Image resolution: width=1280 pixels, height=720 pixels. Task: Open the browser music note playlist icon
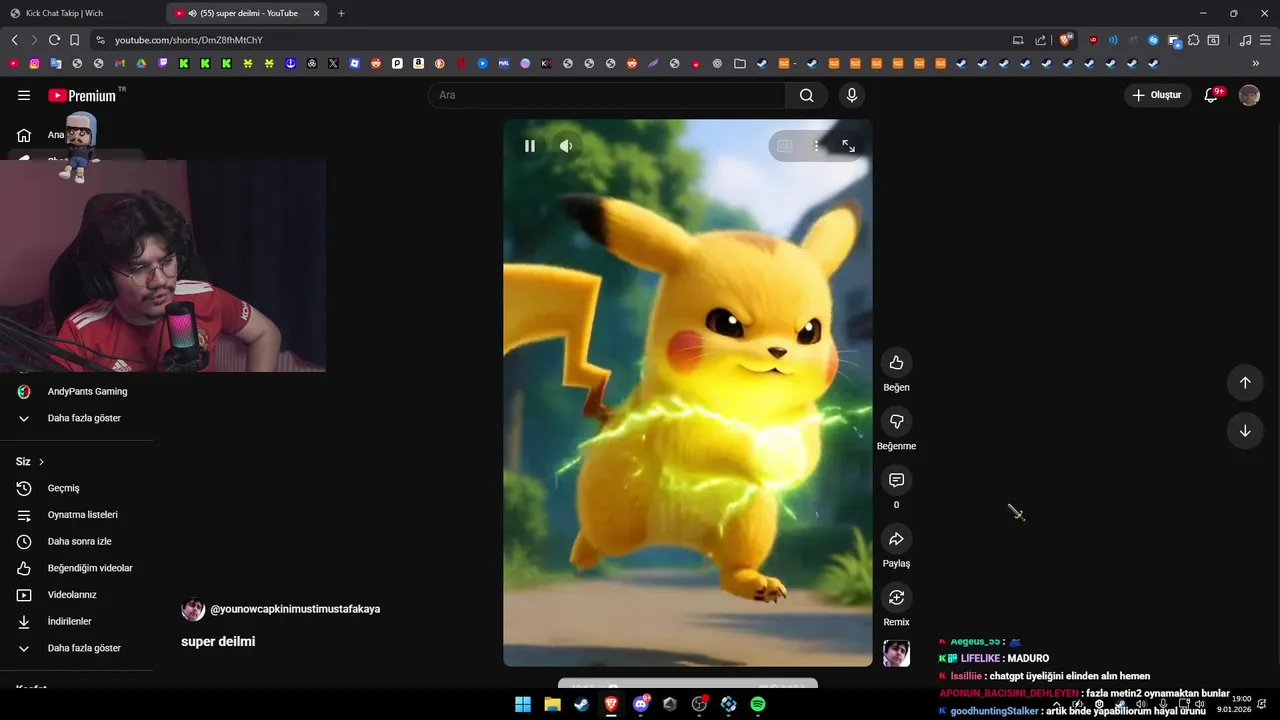[1245, 40]
